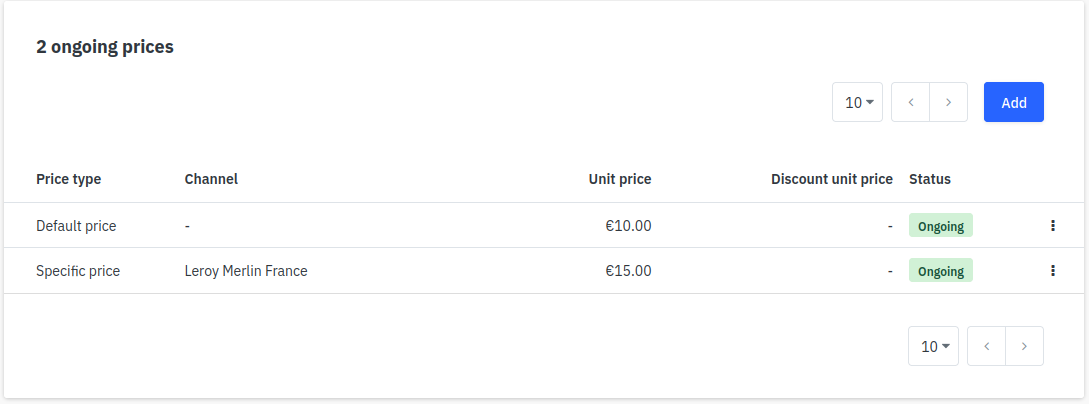Click the blue Add button
Viewport: 1089px width, 404px height.
1013,102
